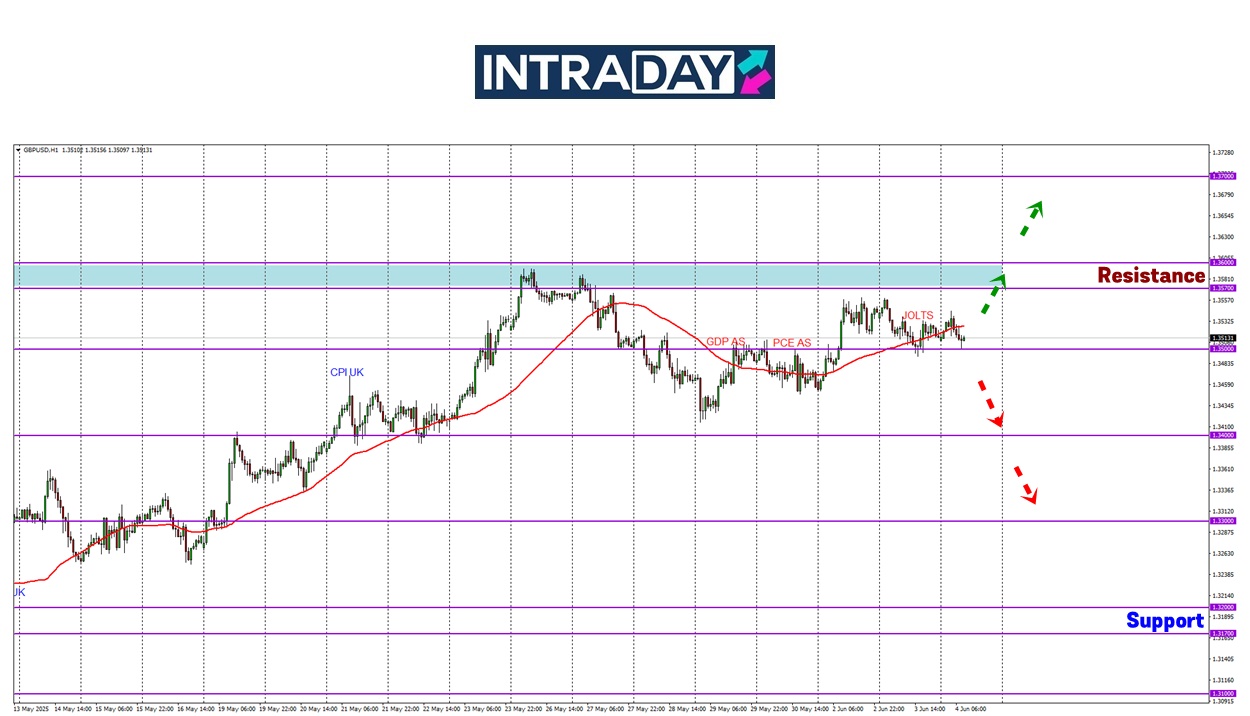This screenshot has height=716, width=1250.
Task: Select the blue Support text label
Action: tap(1164, 621)
